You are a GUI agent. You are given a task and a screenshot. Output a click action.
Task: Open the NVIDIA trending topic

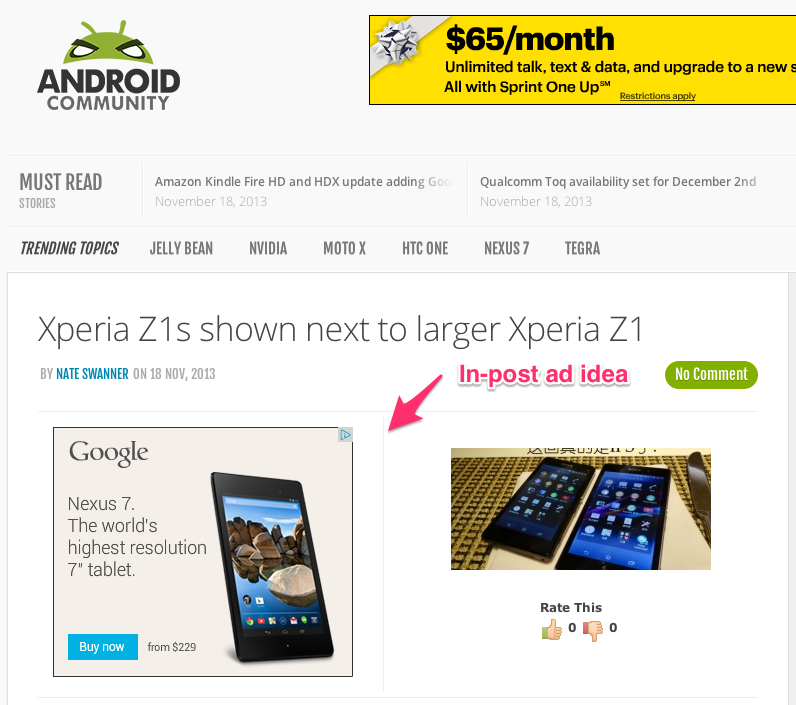point(268,248)
